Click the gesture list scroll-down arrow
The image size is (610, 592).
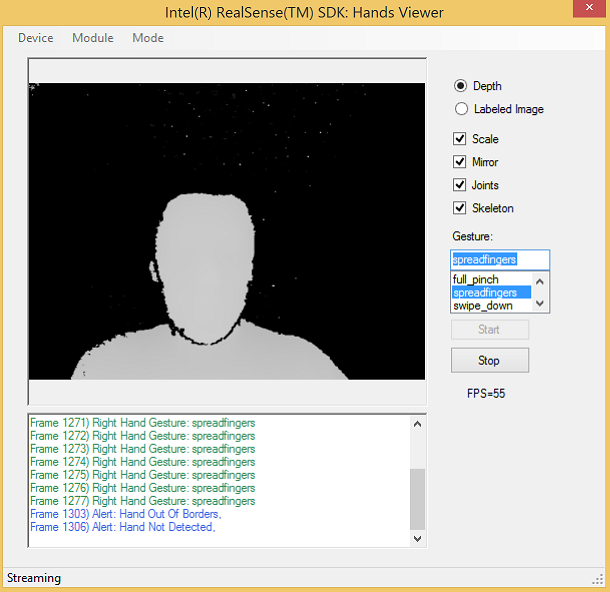tap(541, 304)
